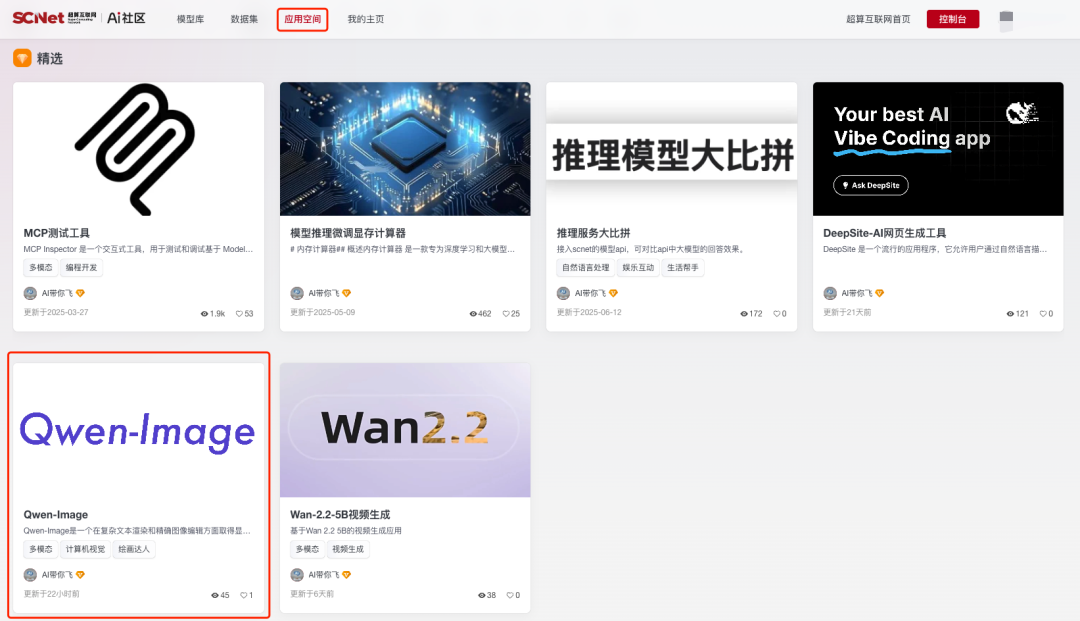This screenshot has width=1080, height=621.
Task: Click author avatar on Wan-2.2 card
Action: [297, 575]
